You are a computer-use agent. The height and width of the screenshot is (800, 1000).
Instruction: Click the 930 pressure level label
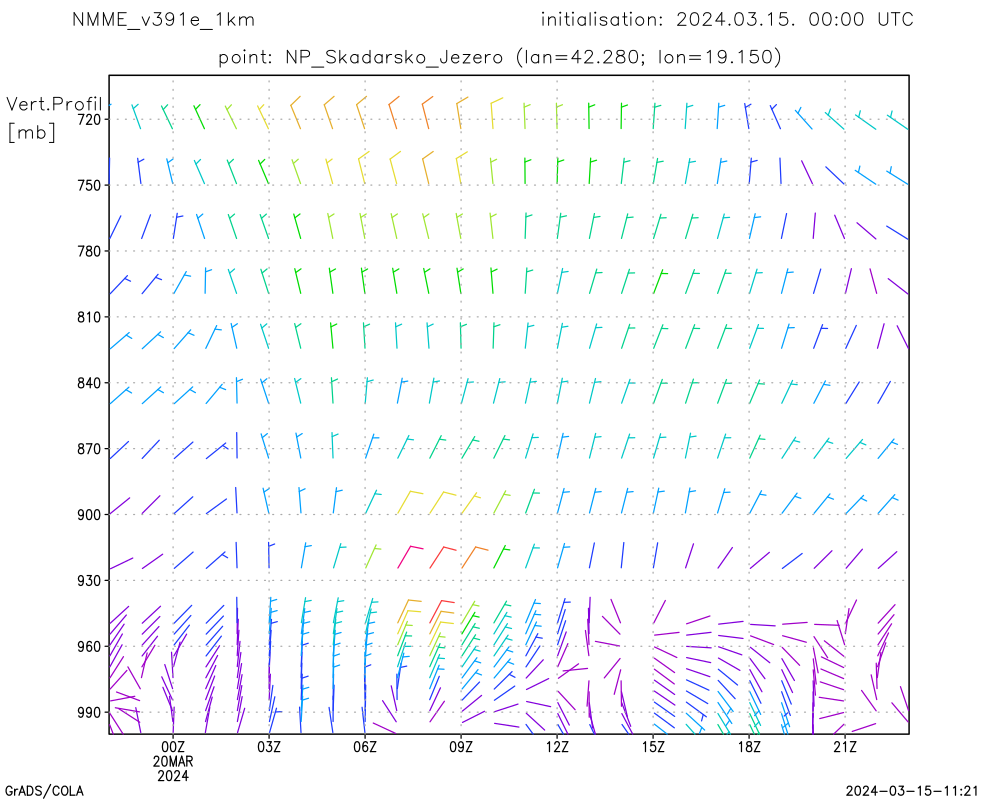(89, 581)
